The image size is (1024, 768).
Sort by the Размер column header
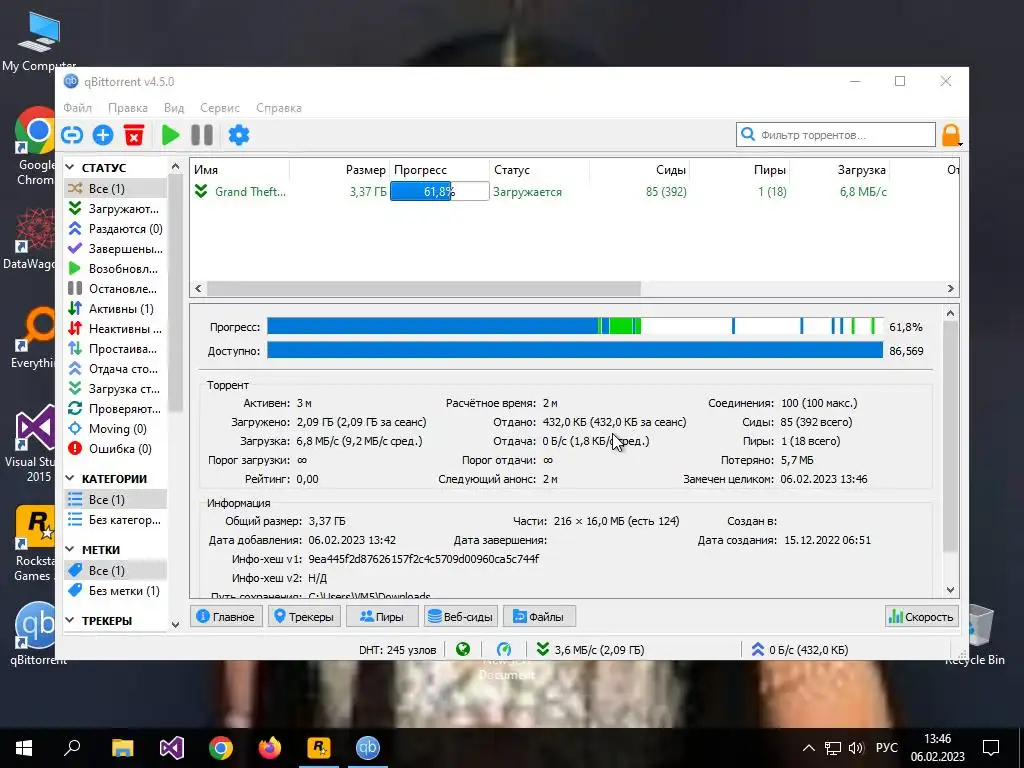(x=340, y=170)
